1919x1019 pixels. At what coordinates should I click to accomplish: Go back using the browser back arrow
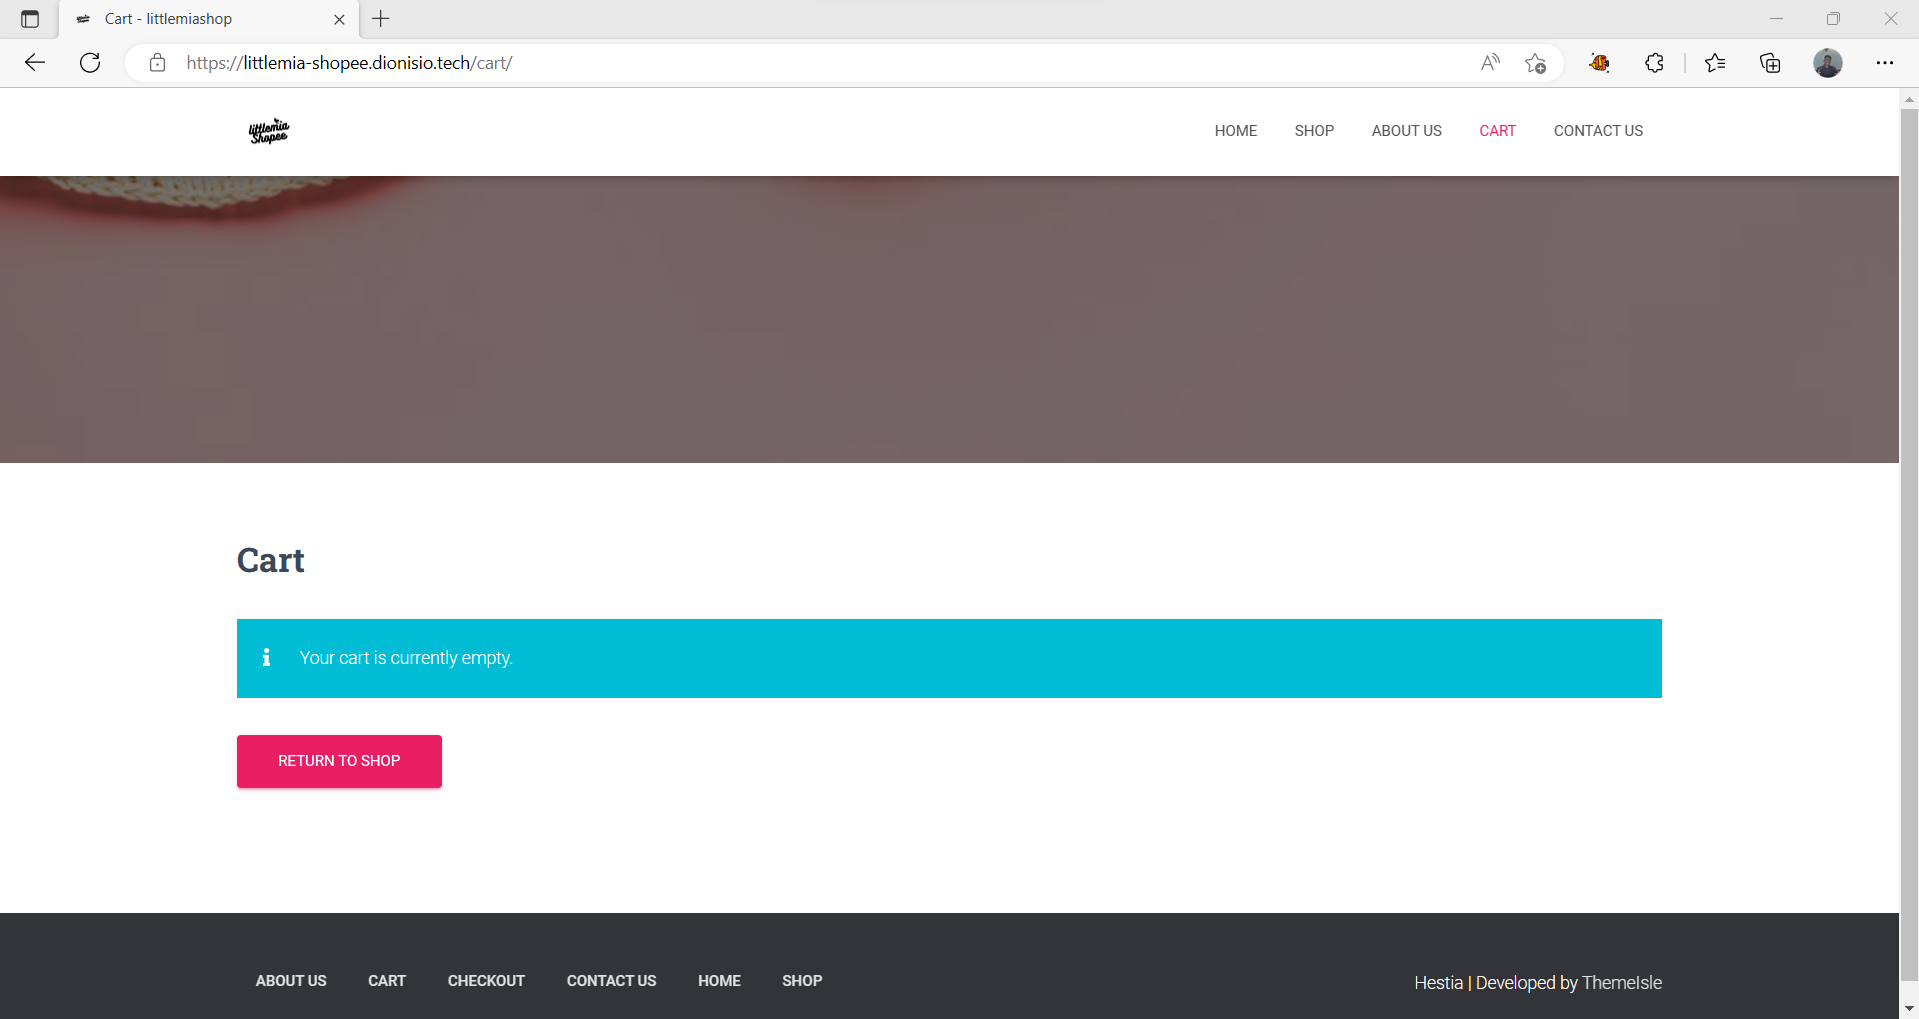pyautogui.click(x=35, y=63)
